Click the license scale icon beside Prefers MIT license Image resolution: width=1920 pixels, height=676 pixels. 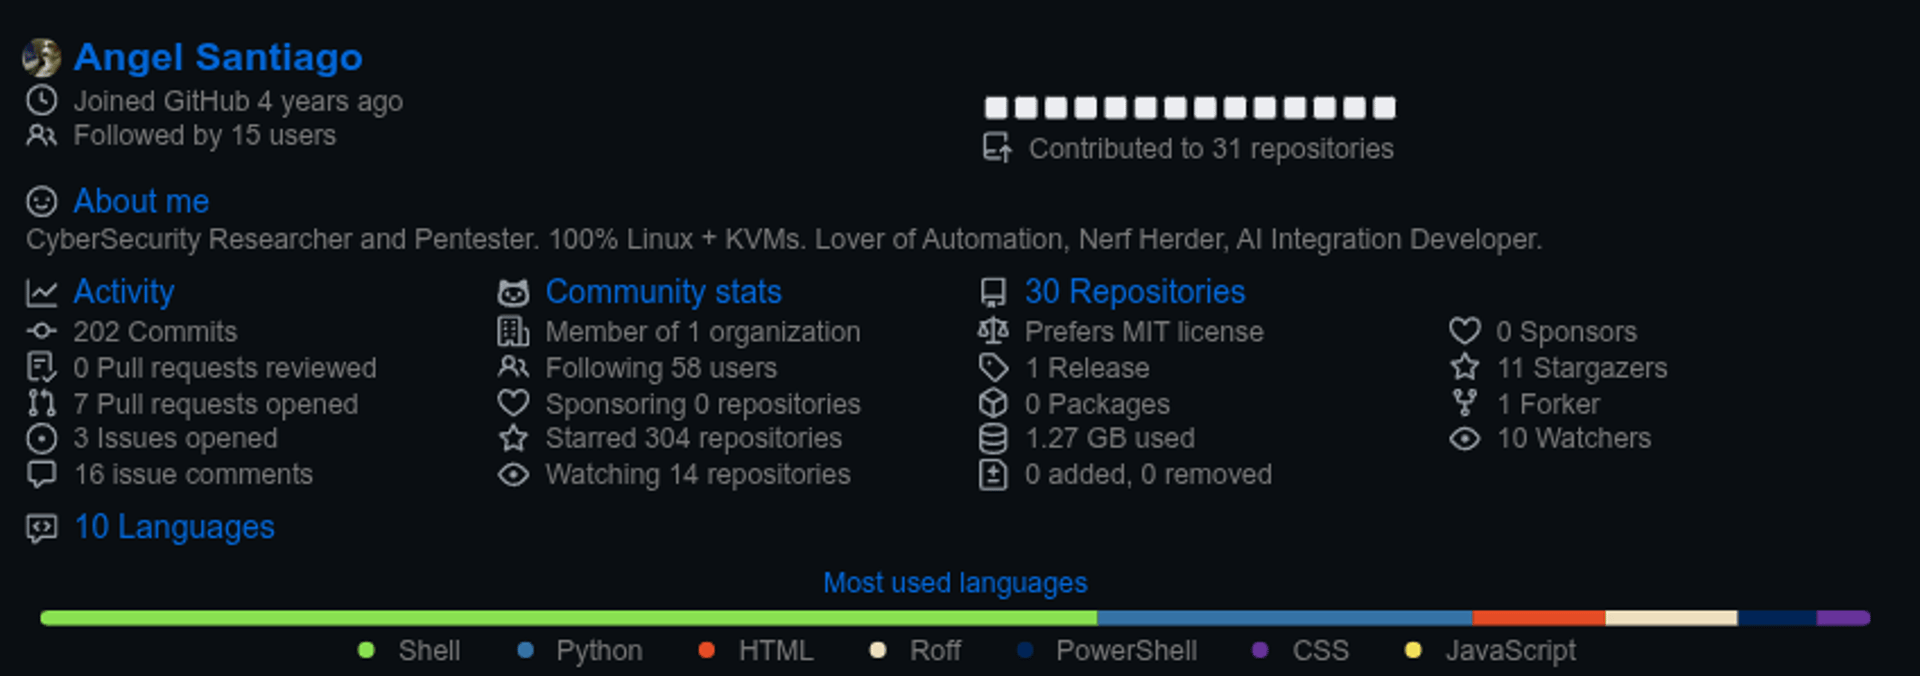(993, 331)
